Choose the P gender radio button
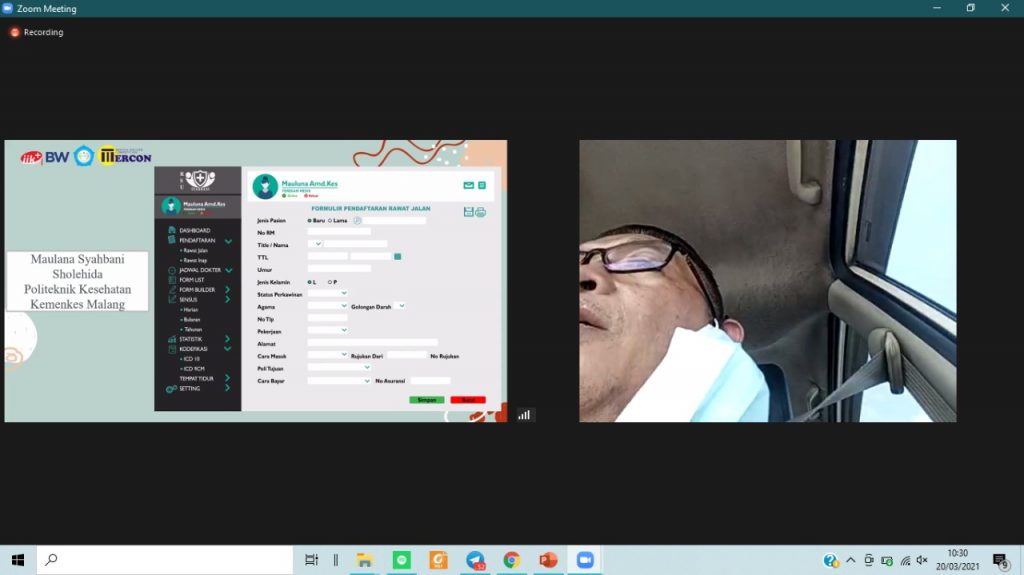Image resolution: width=1024 pixels, height=575 pixels. 330,282
